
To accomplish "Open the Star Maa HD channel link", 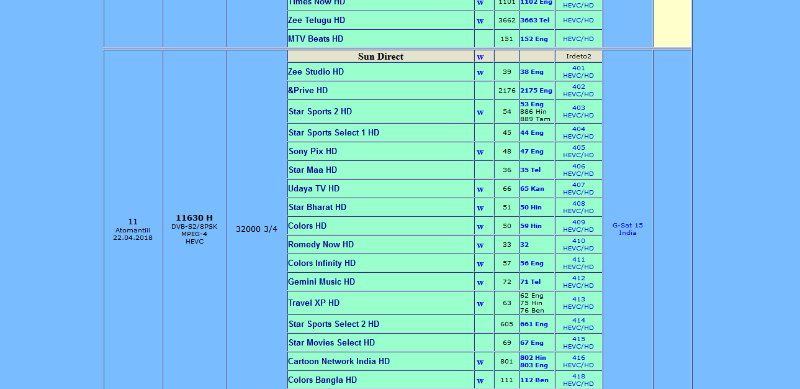I will tap(313, 170).
